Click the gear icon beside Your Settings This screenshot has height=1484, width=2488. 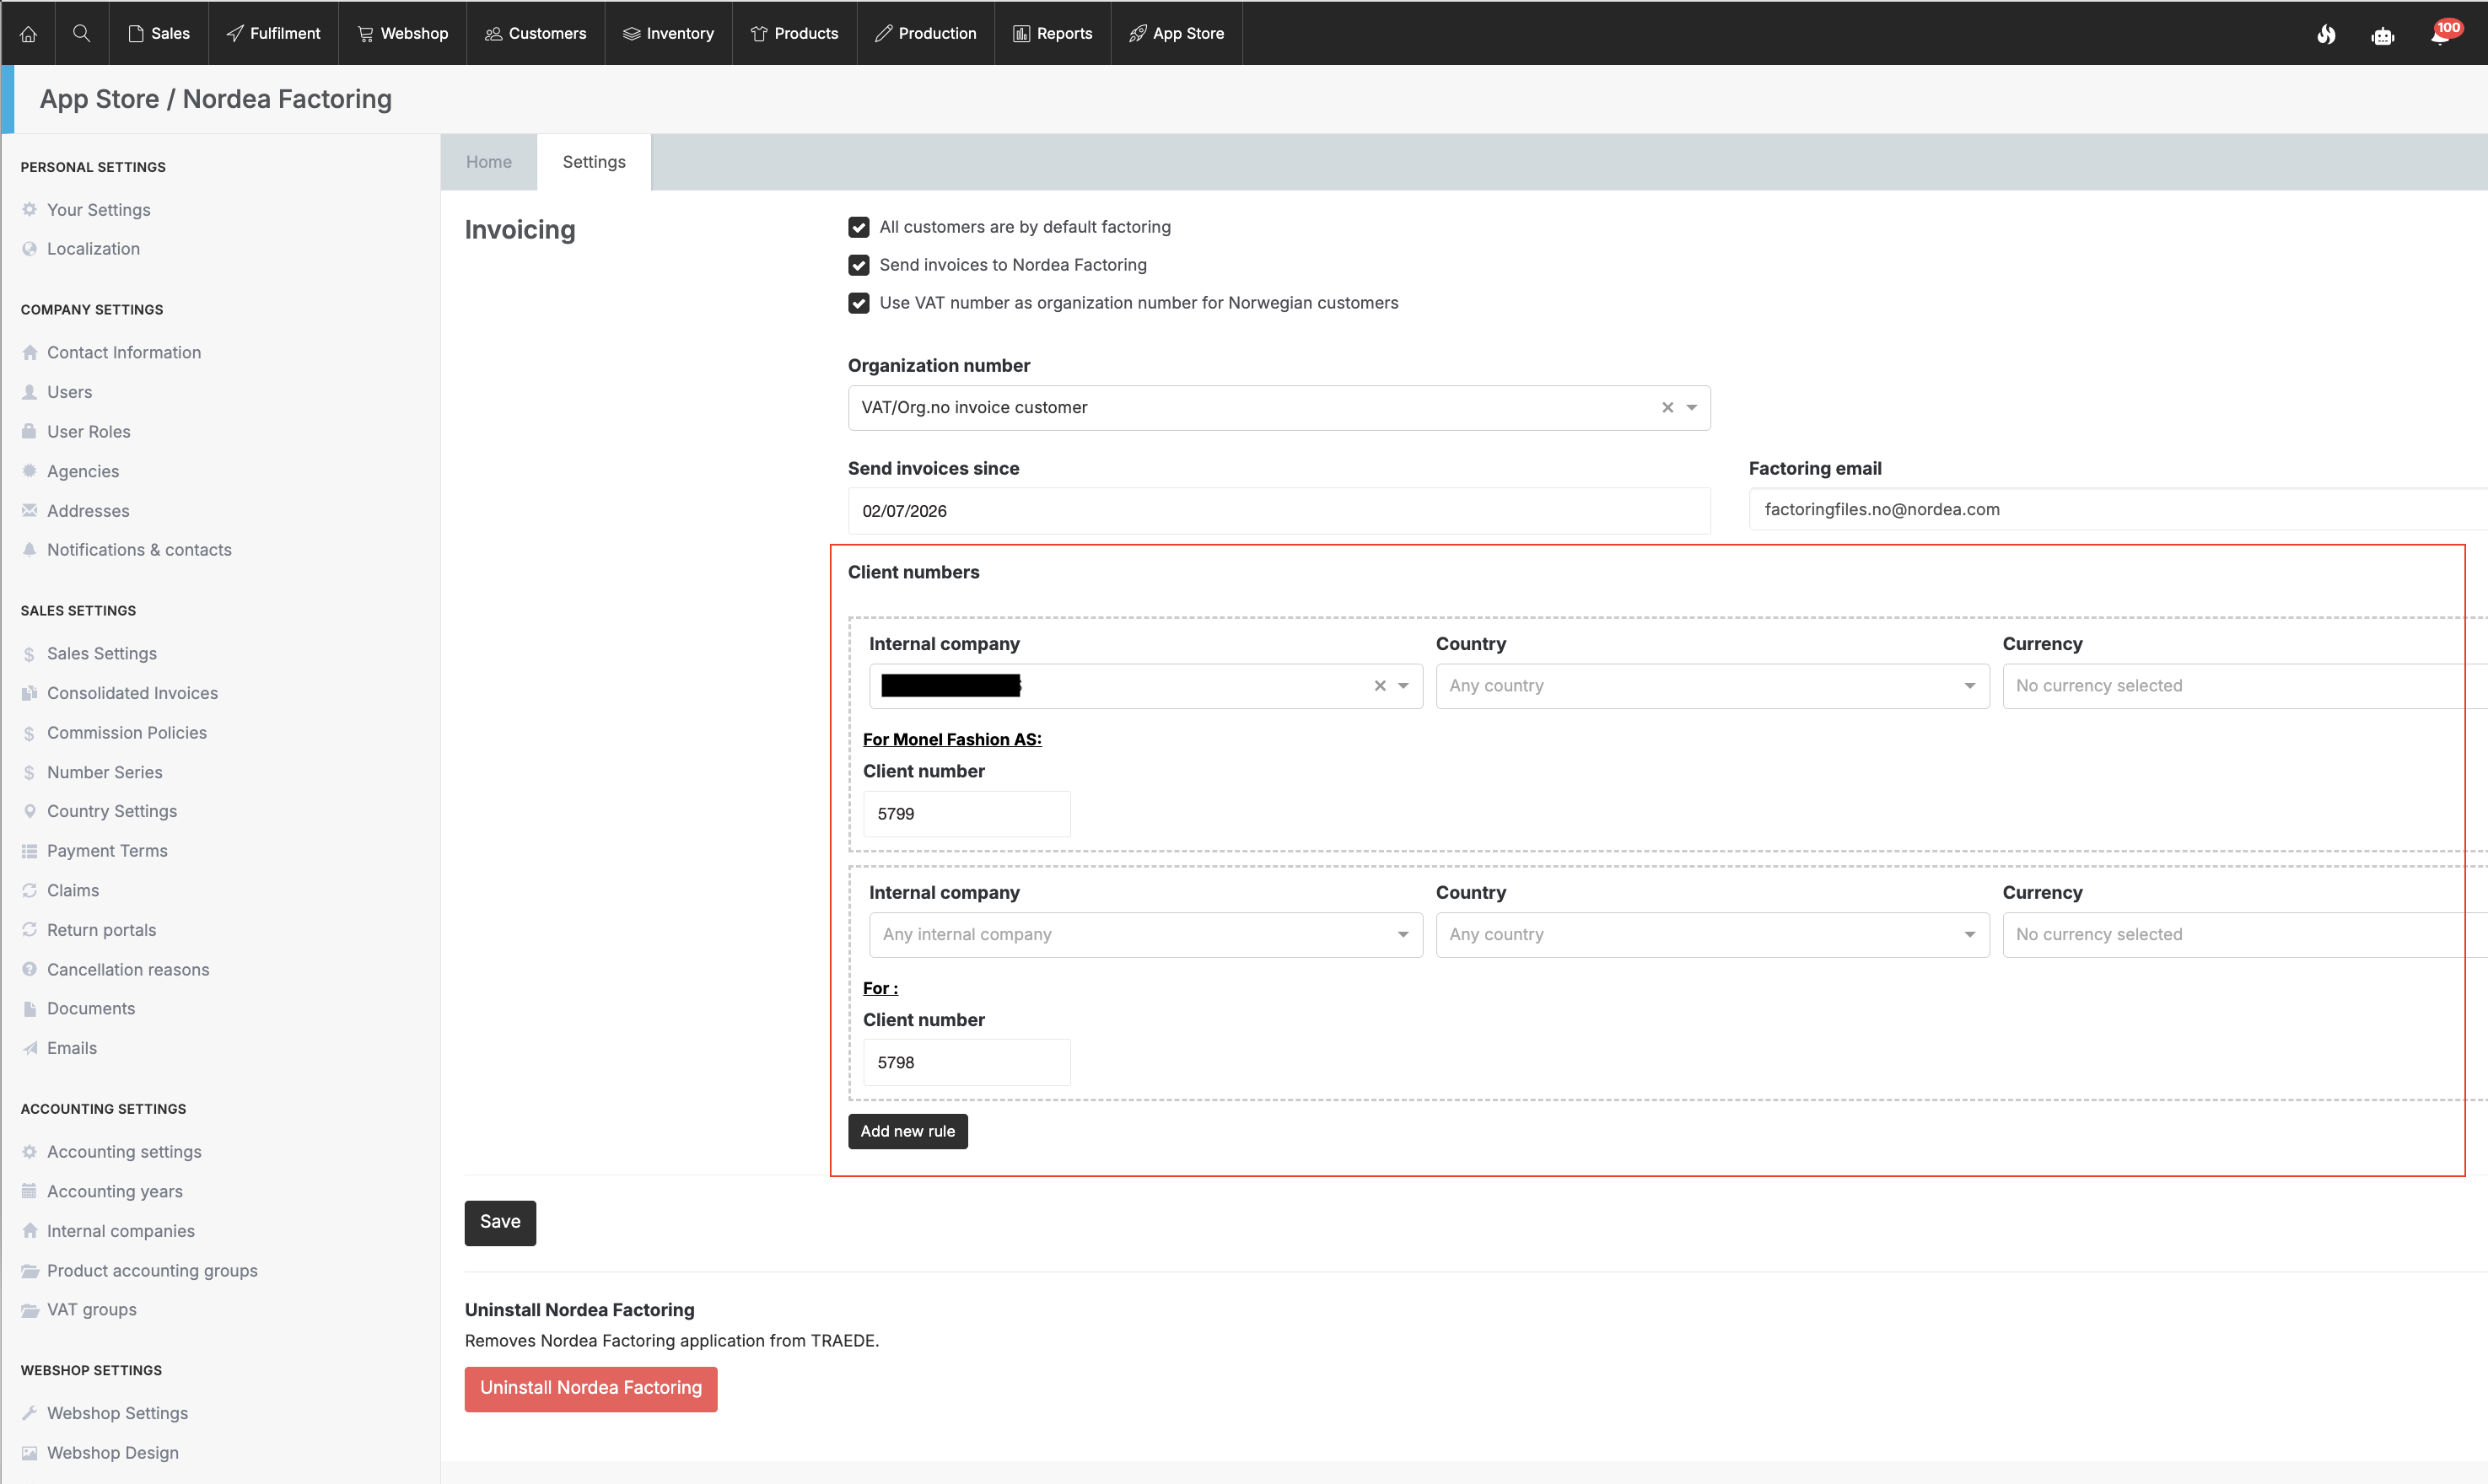pyautogui.click(x=30, y=210)
